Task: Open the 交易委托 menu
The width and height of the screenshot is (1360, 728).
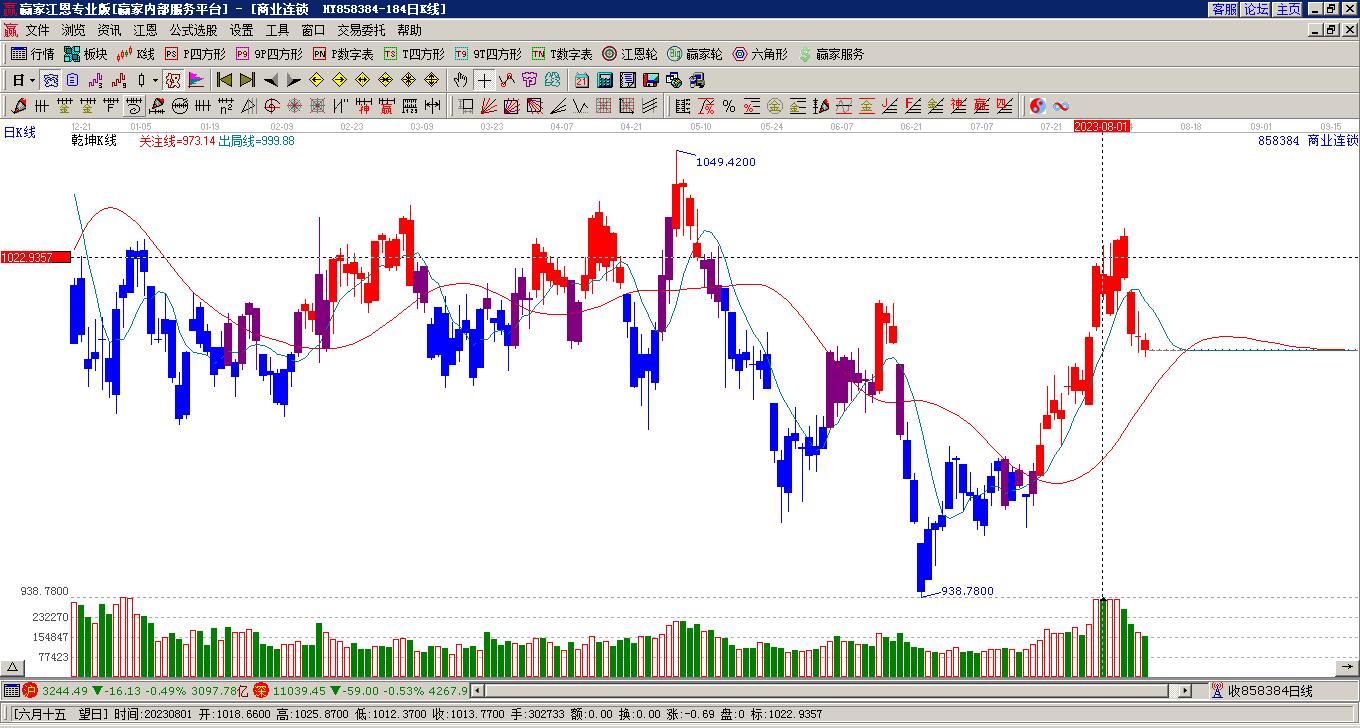Action: coord(361,30)
